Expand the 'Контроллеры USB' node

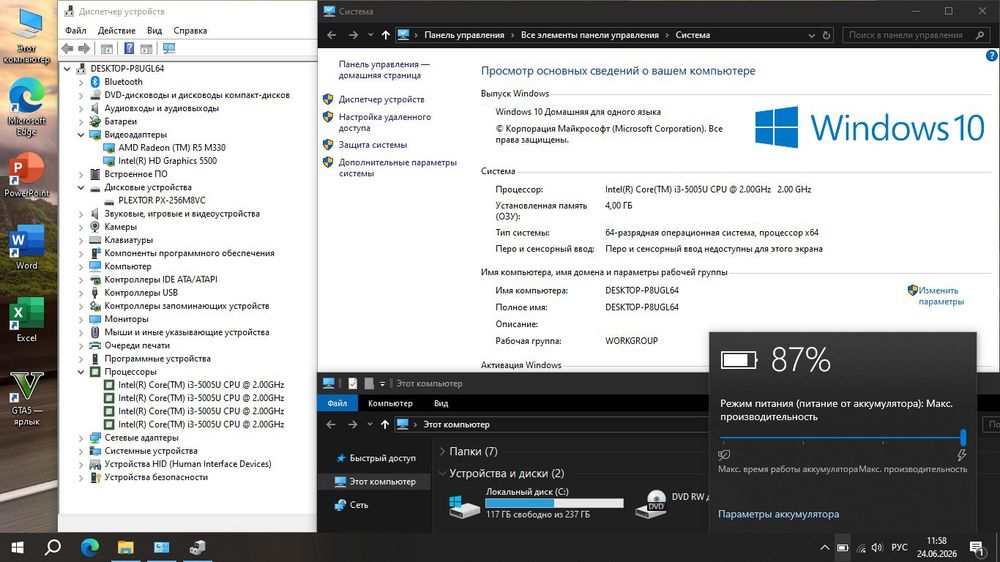tap(81, 293)
